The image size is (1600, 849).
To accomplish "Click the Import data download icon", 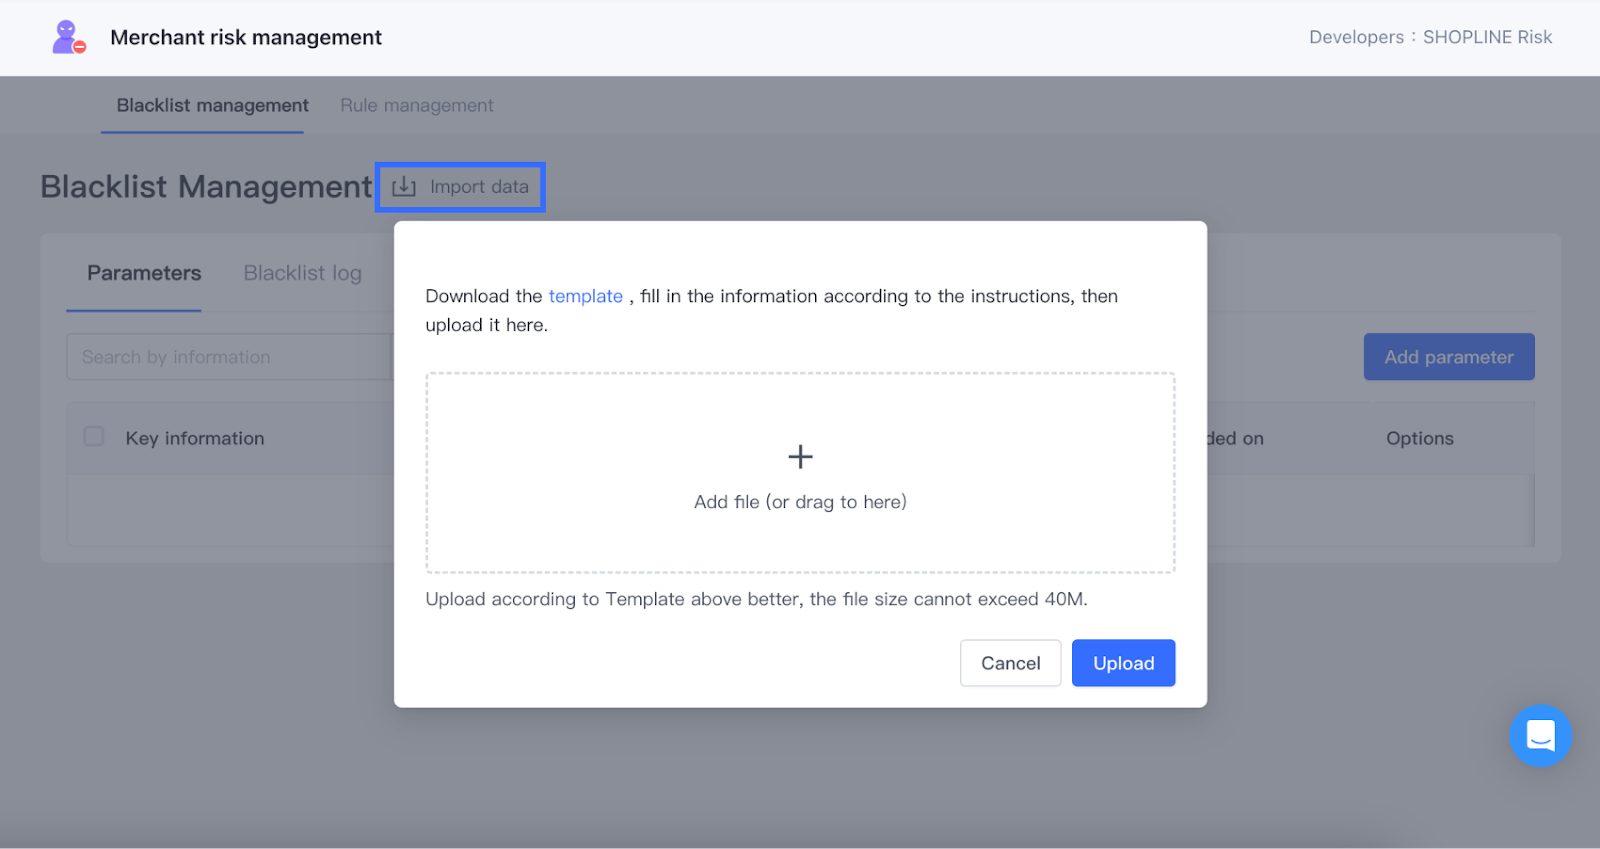I will (x=404, y=187).
